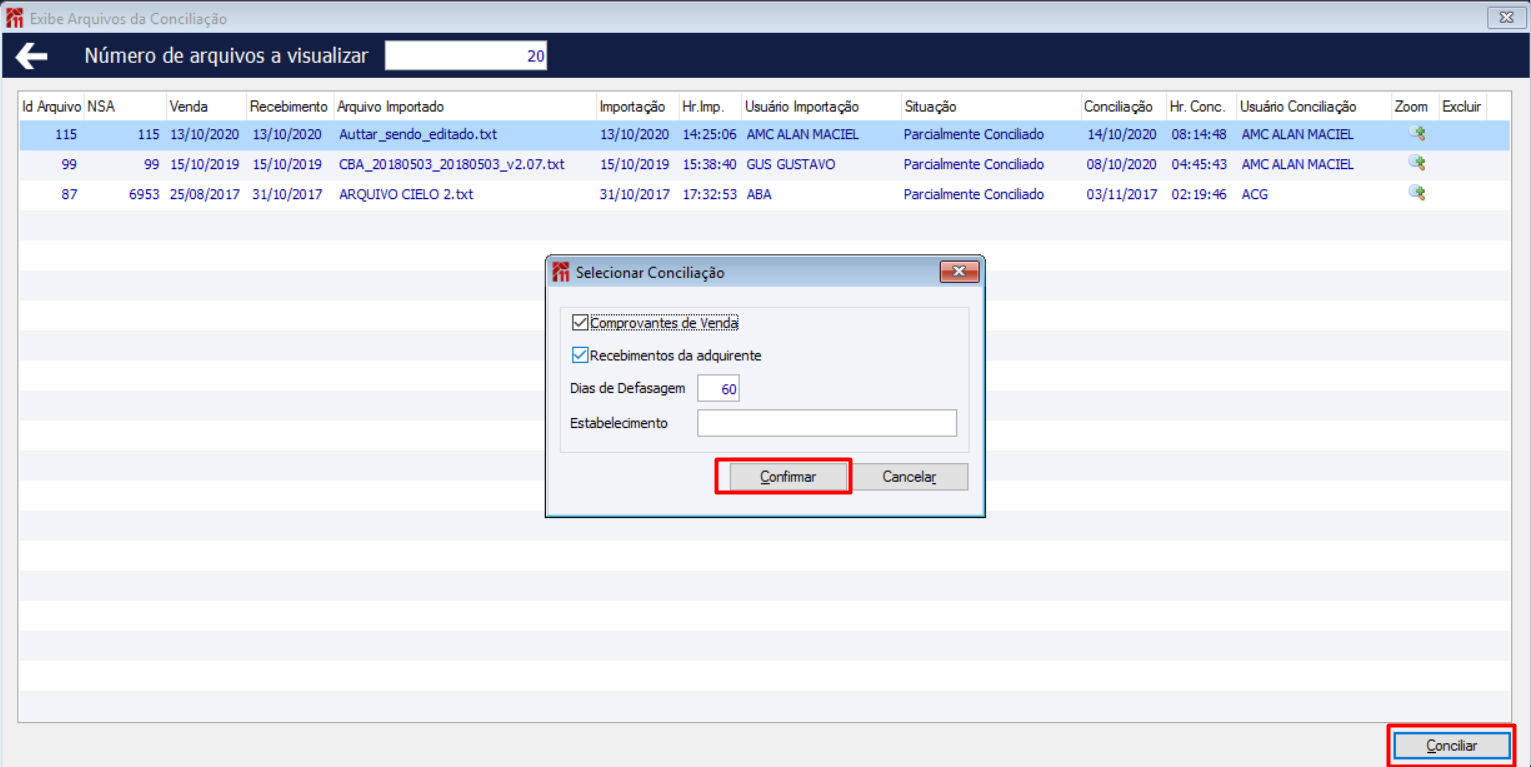Close the Selecionar Conciliação dialog
The width and height of the screenshot is (1531, 767).
pos(958,271)
